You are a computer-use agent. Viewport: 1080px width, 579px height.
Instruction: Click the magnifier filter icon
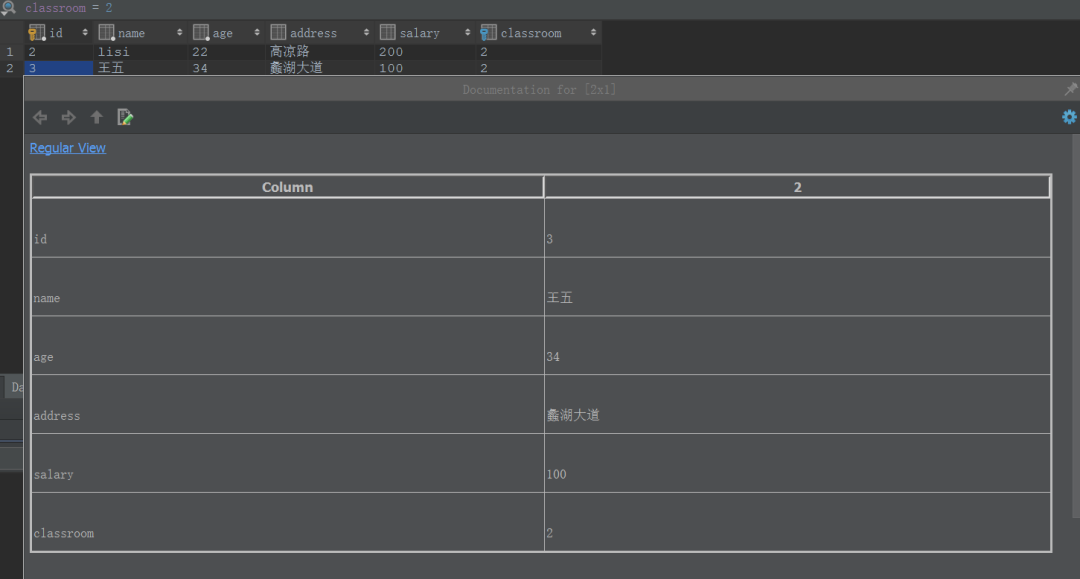pos(8,8)
